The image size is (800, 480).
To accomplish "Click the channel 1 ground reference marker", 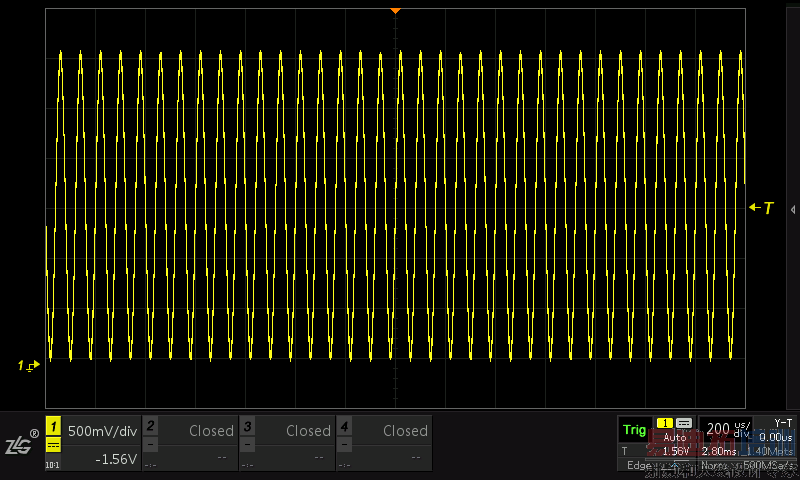I will coord(29,365).
